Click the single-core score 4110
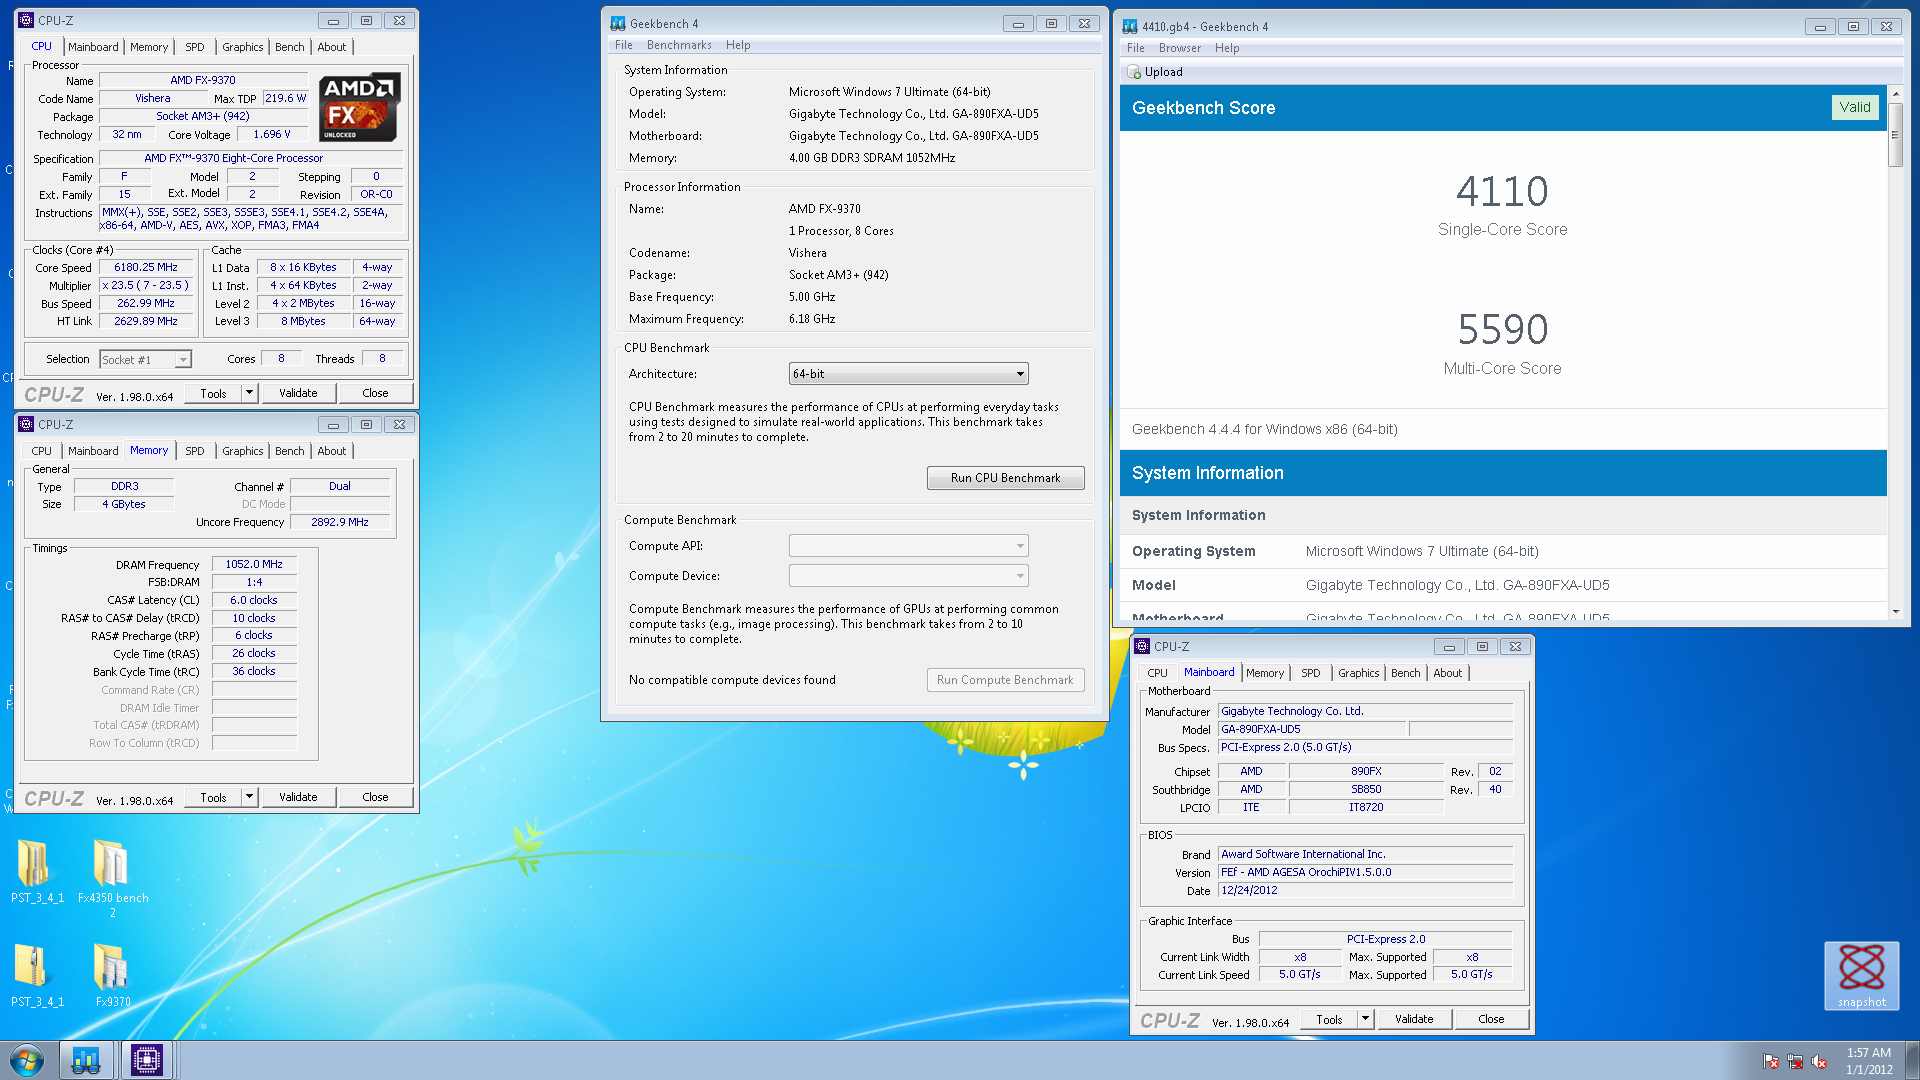Image resolution: width=1920 pixels, height=1080 pixels. coord(1502,191)
